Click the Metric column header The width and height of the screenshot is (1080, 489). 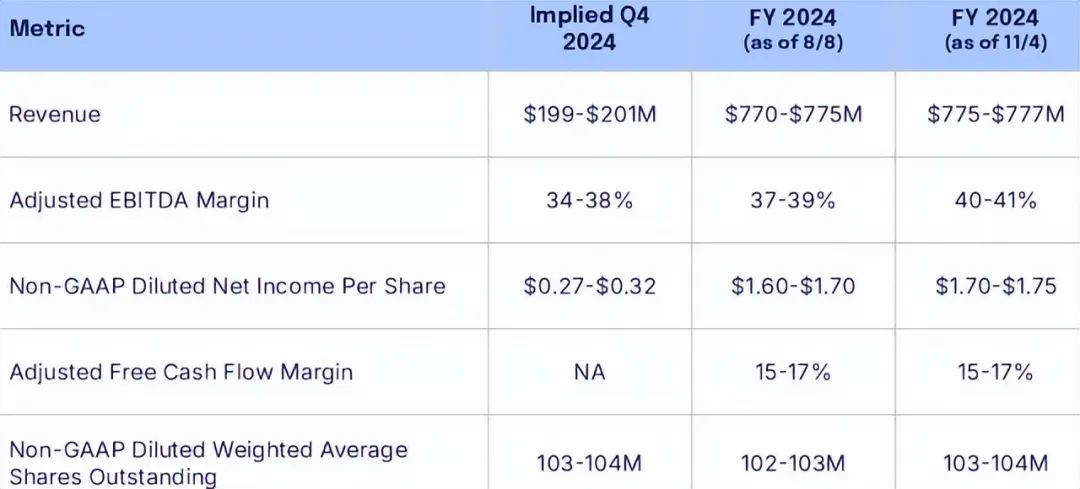point(47,28)
